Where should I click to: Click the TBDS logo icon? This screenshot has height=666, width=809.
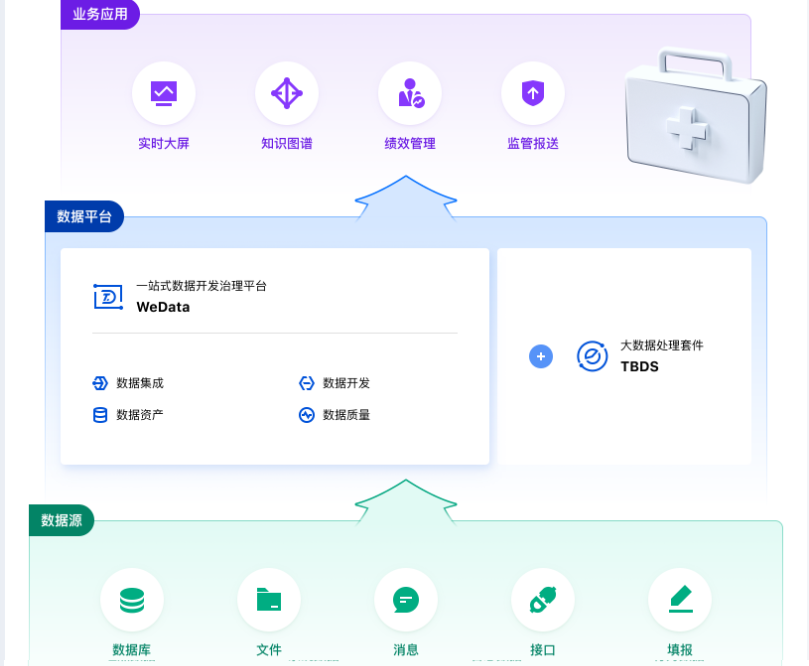pos(592,356)
